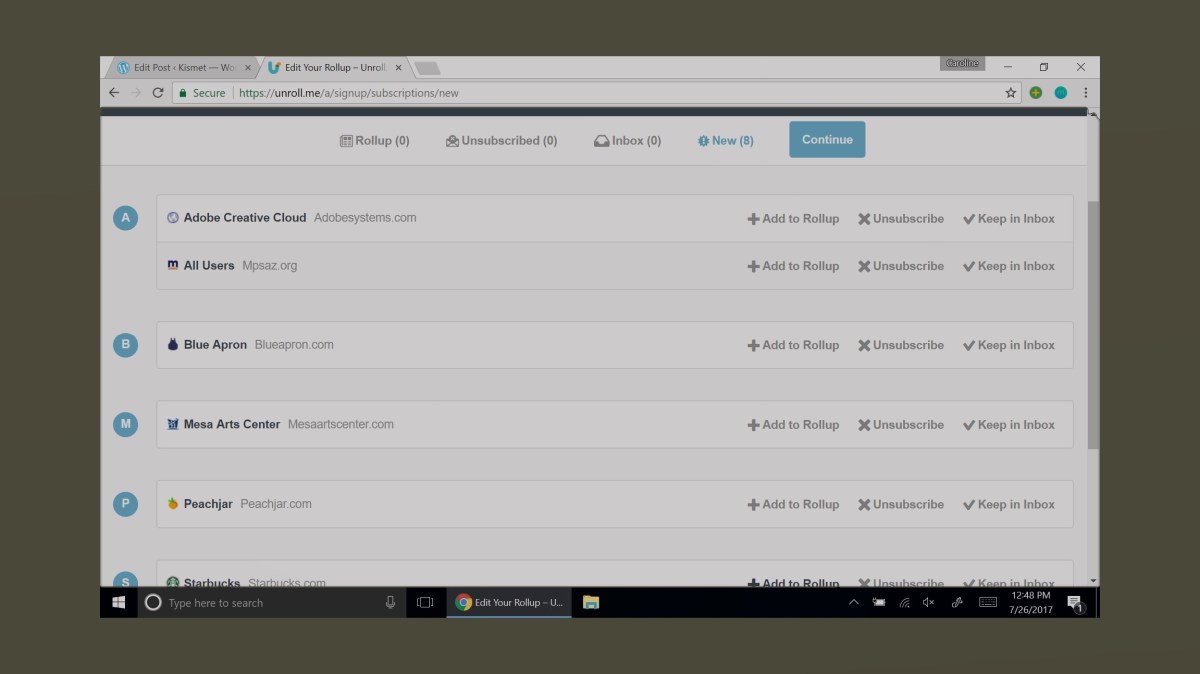Screen dimensions: 1200x674
Task: Open the Caroline profile menu
Action: 962,62
